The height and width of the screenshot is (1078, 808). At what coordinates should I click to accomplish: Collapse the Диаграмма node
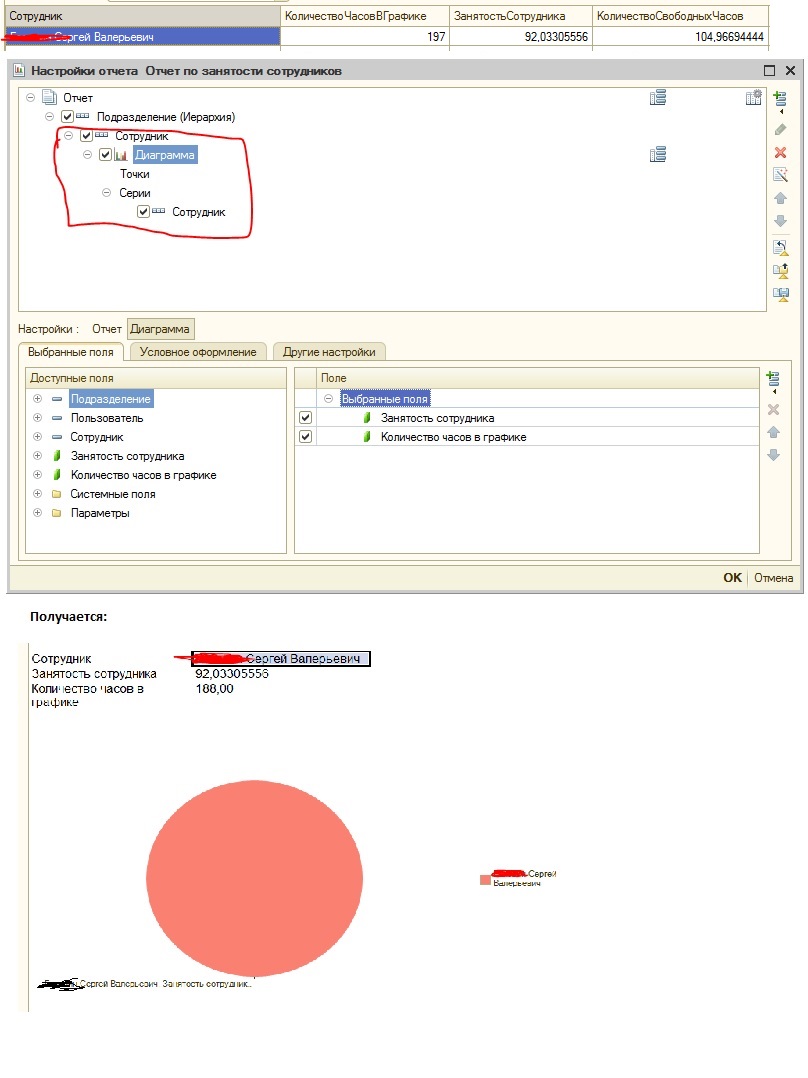pos(87,155)
